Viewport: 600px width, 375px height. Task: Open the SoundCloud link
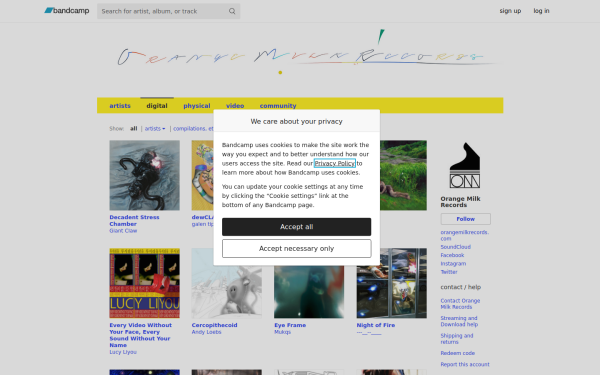(x=455, y=247)
